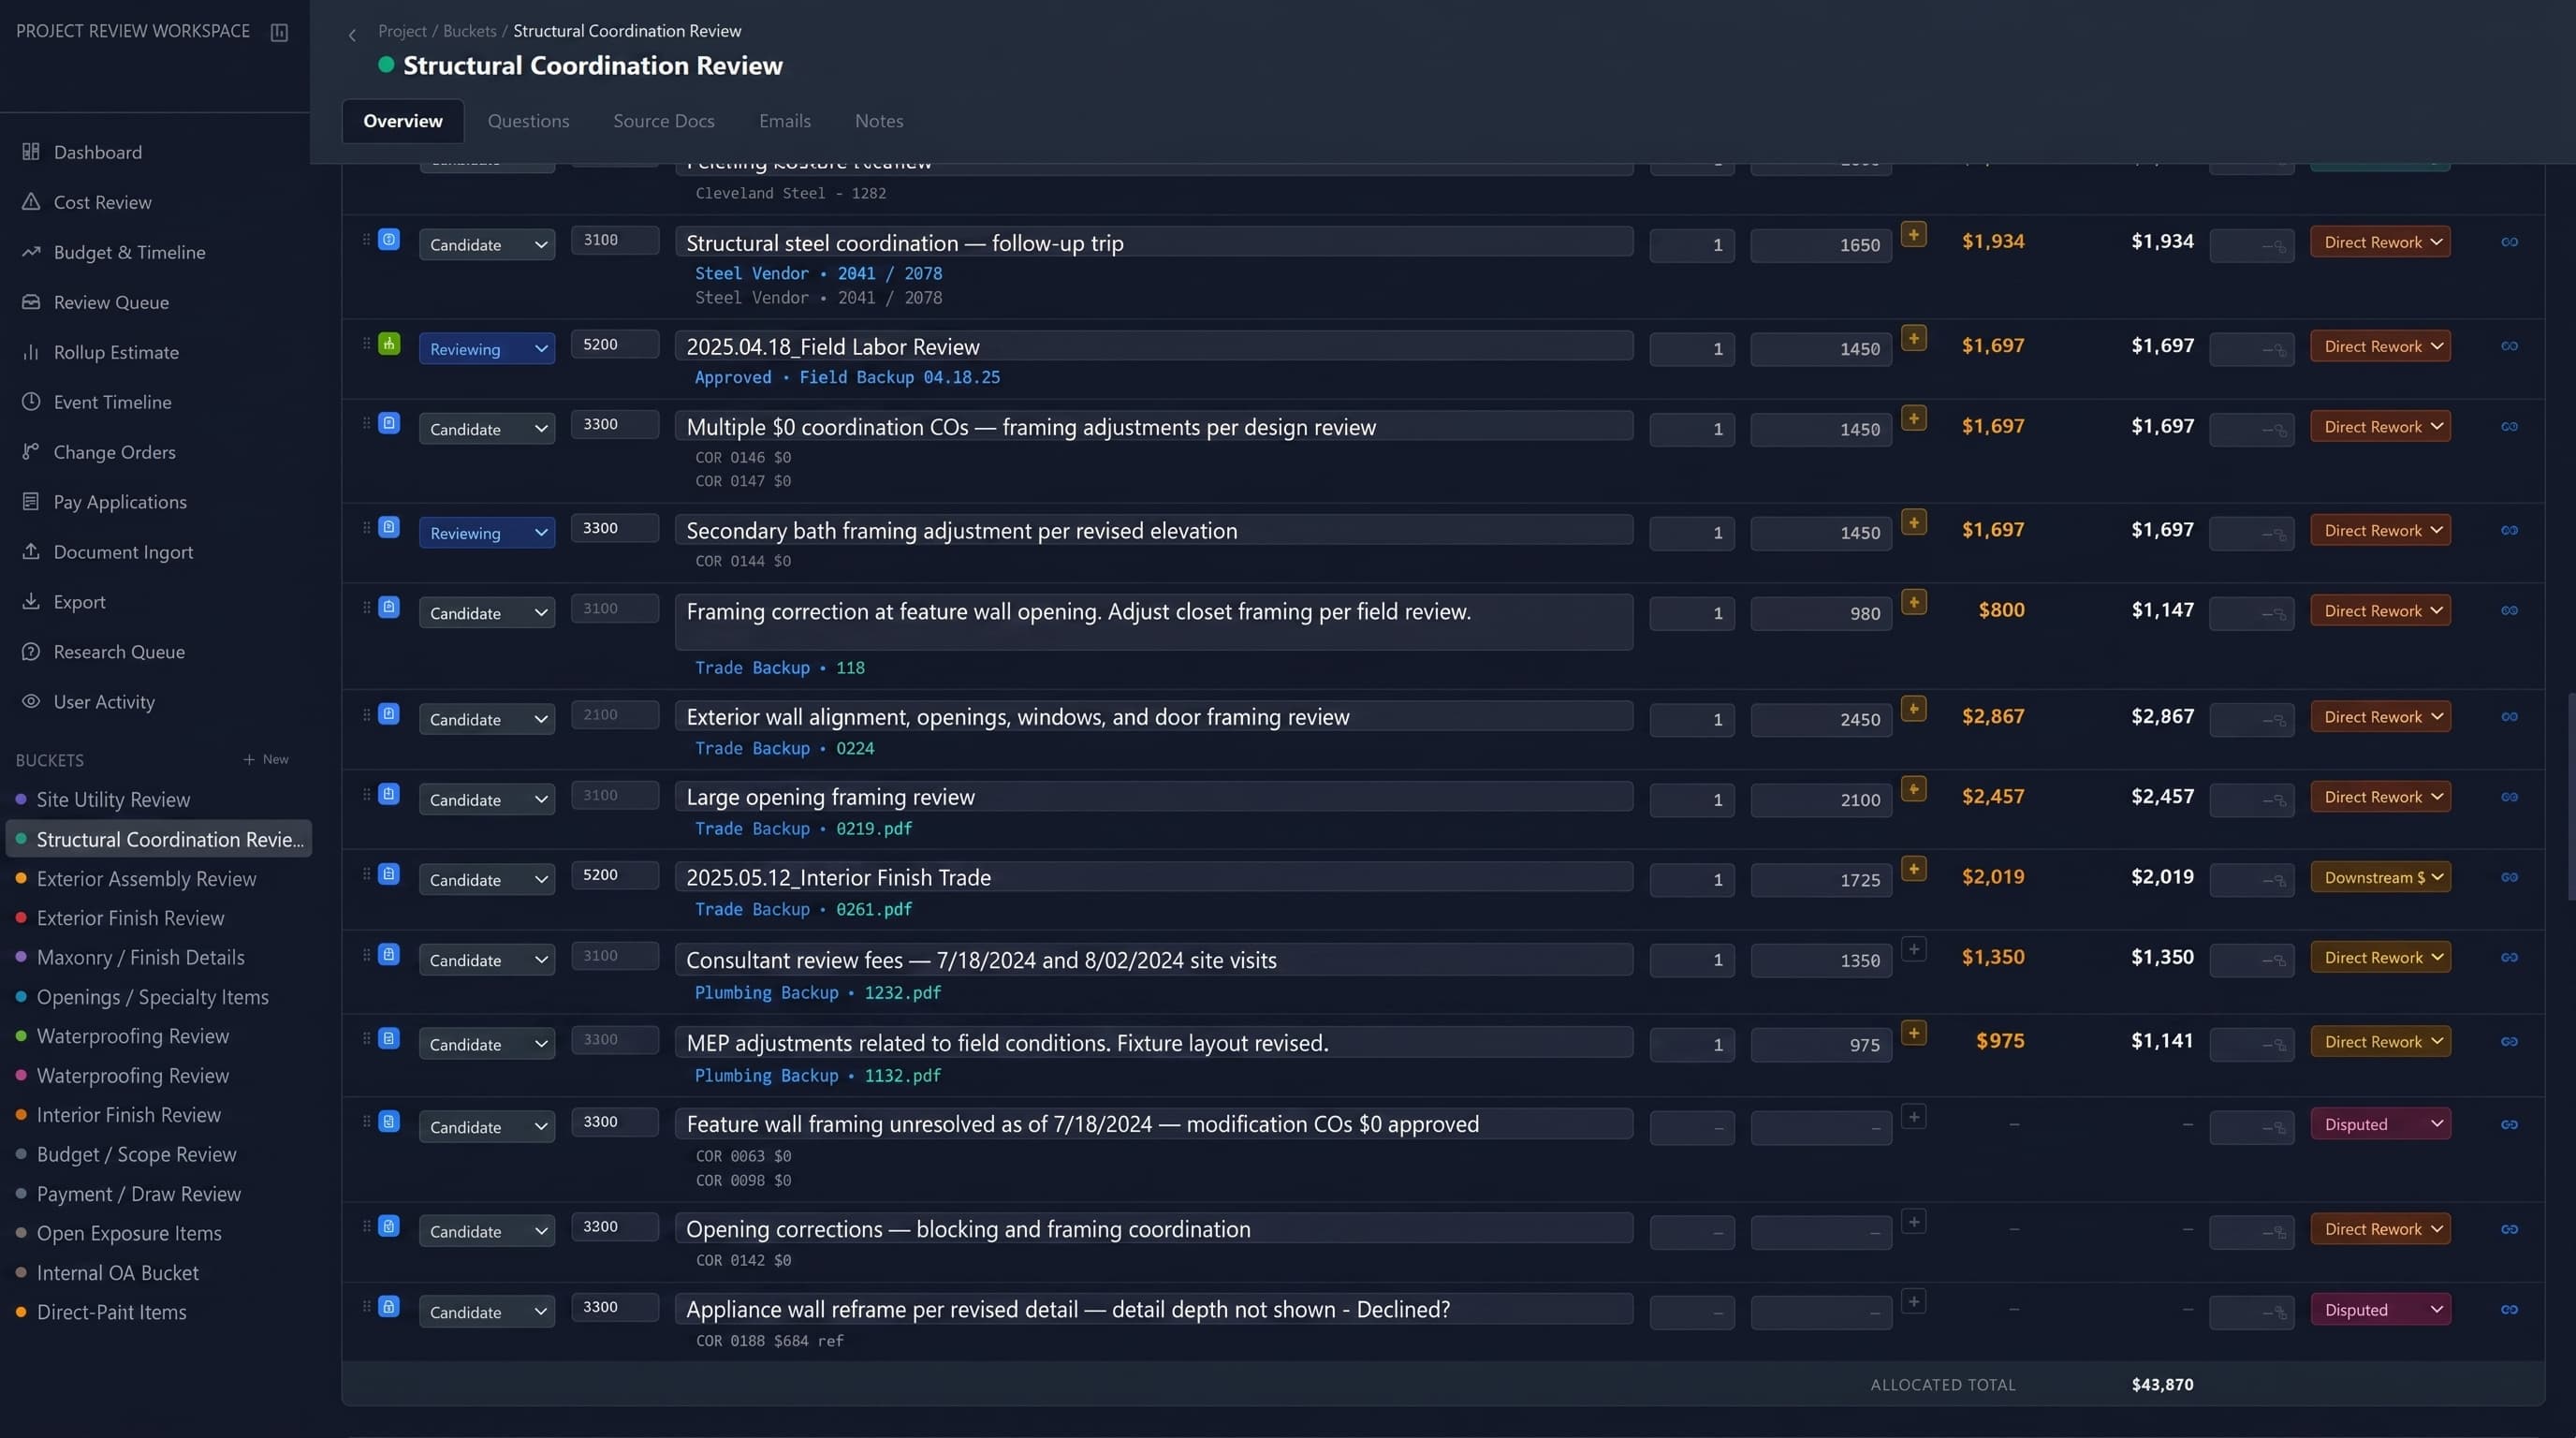
Task: Open Export in the sidebar
Action: coord(79,602)
